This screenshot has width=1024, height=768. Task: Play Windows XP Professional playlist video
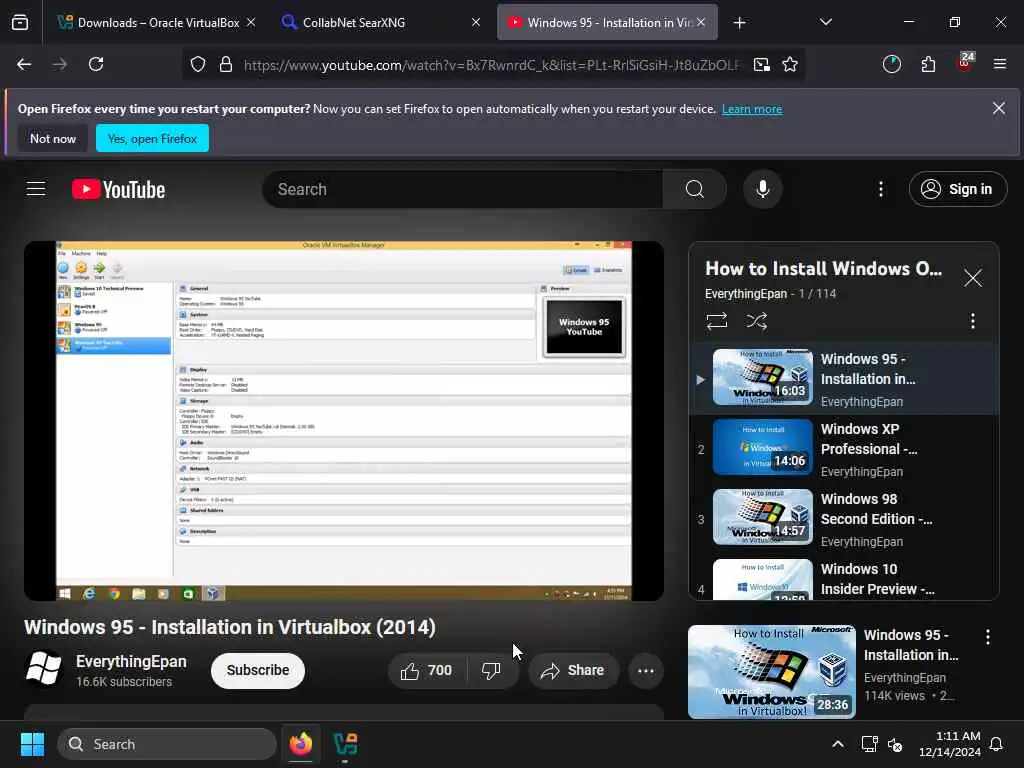click(x=844, y=449)
